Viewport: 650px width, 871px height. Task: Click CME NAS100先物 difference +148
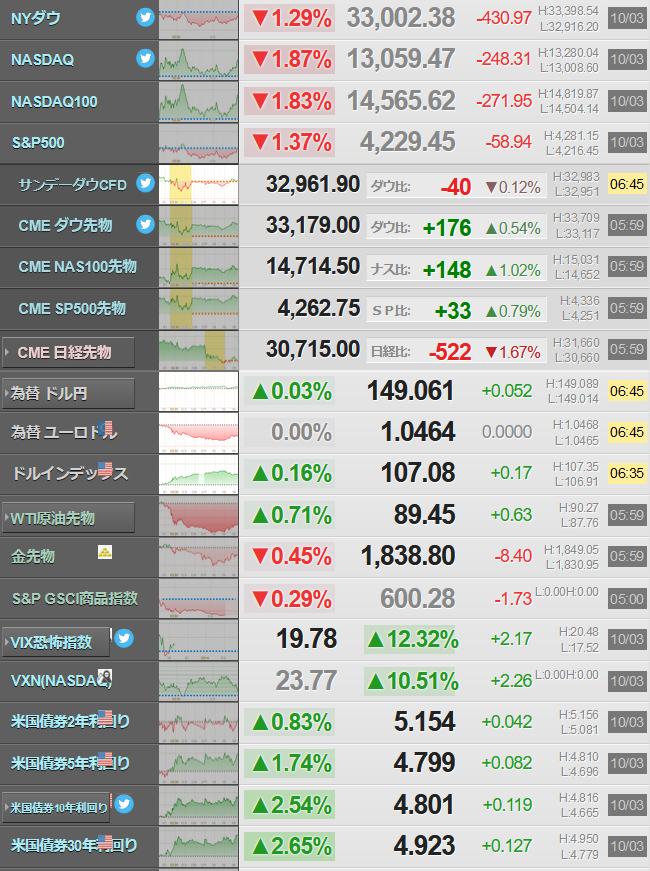coord(447,270)
